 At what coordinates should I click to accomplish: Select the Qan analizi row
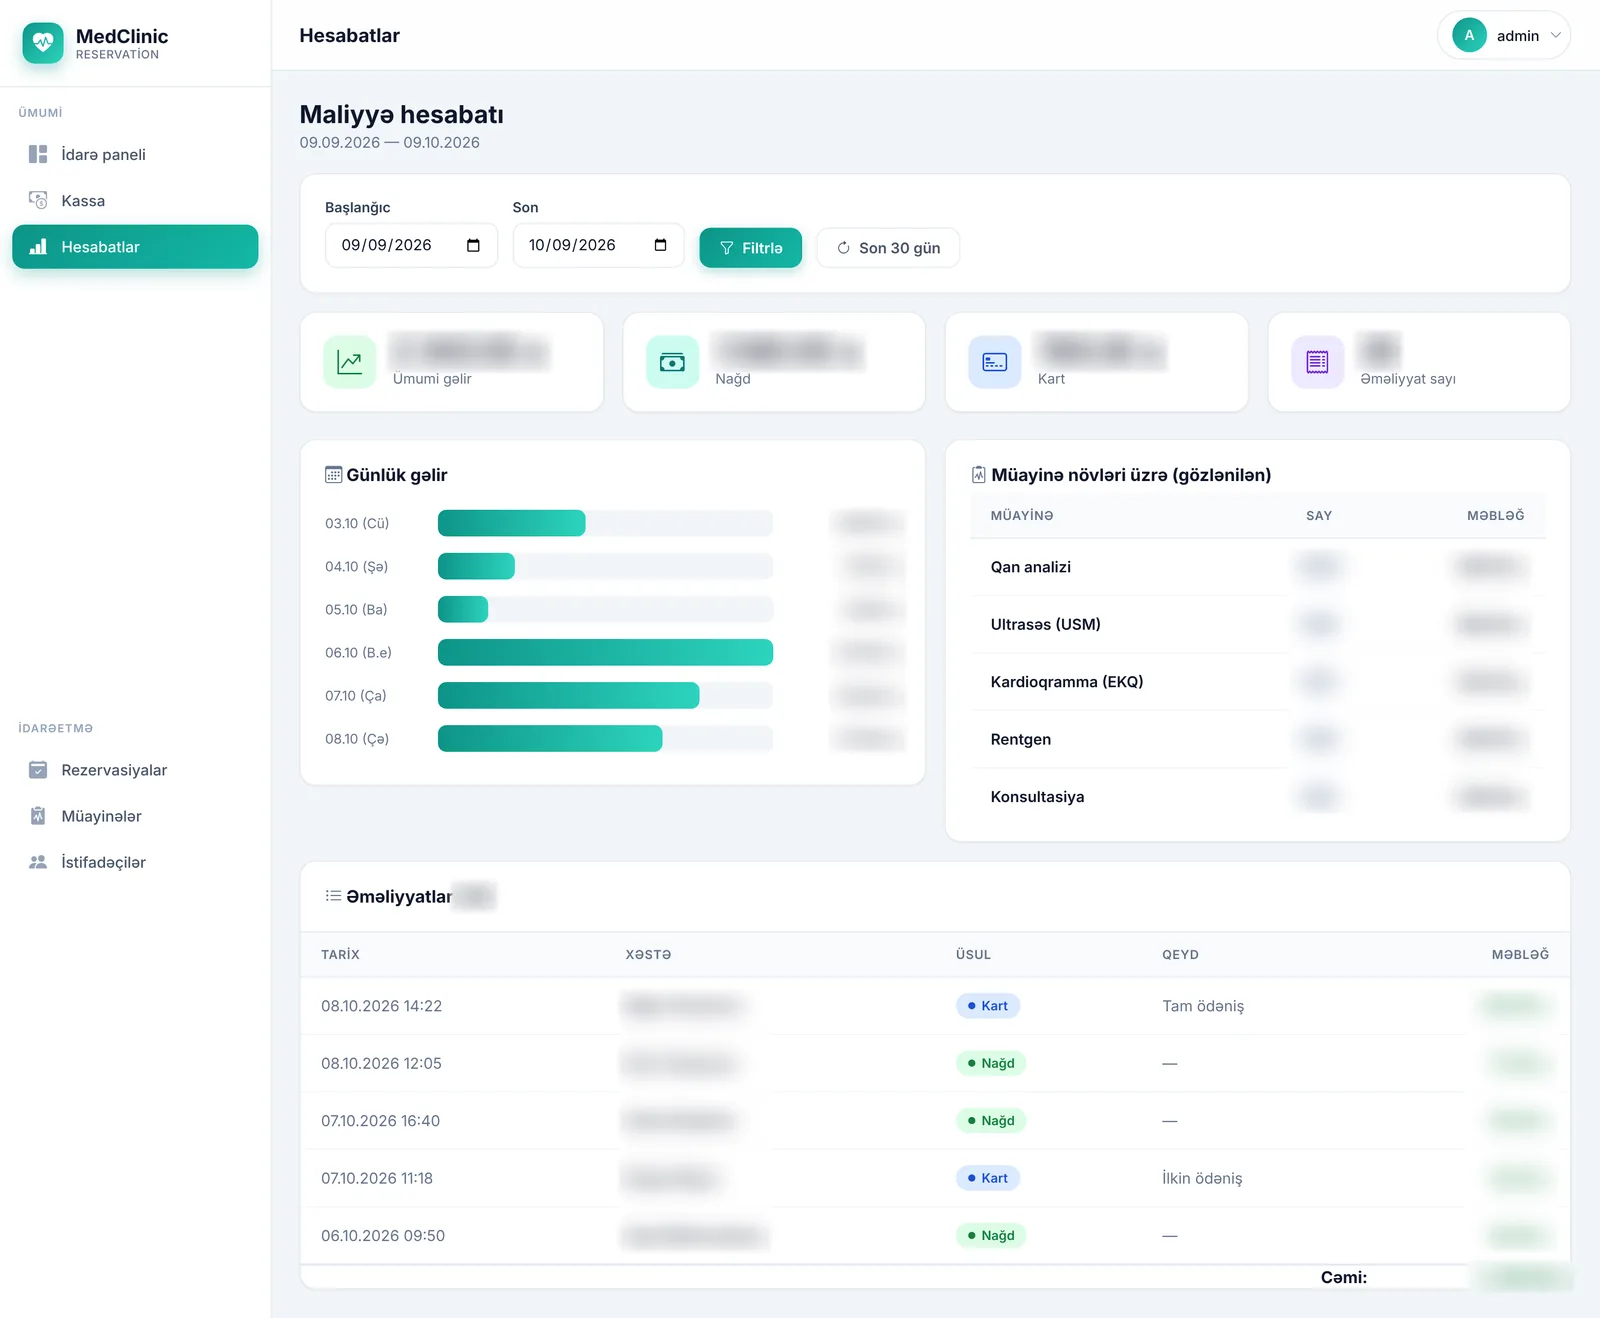click(1258, 567)
